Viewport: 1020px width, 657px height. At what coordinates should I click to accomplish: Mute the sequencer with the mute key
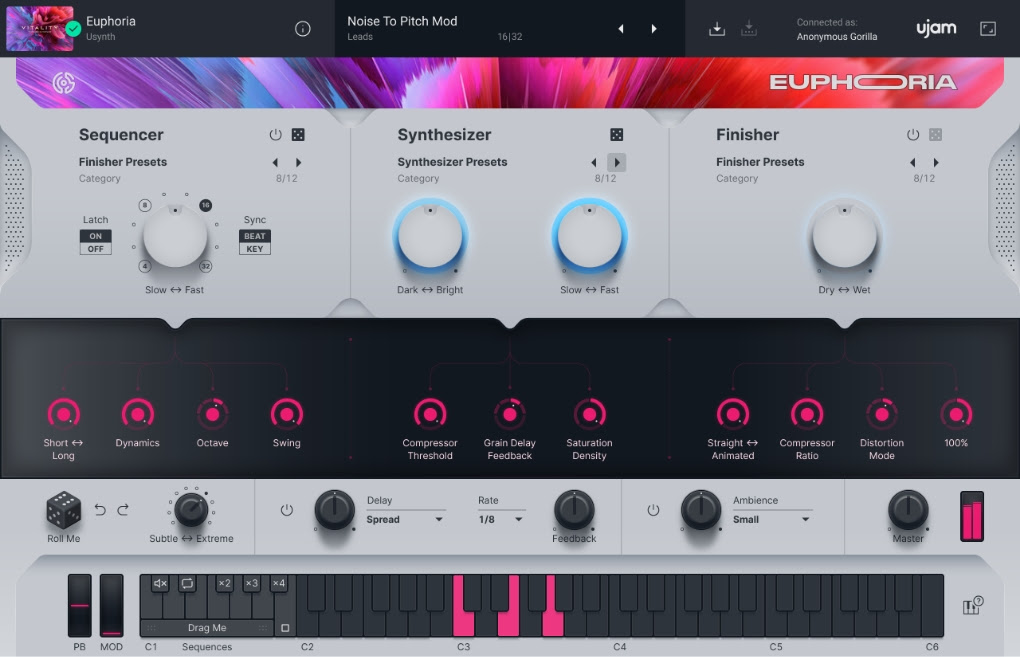pyautogui.click(x=160, y=583)
